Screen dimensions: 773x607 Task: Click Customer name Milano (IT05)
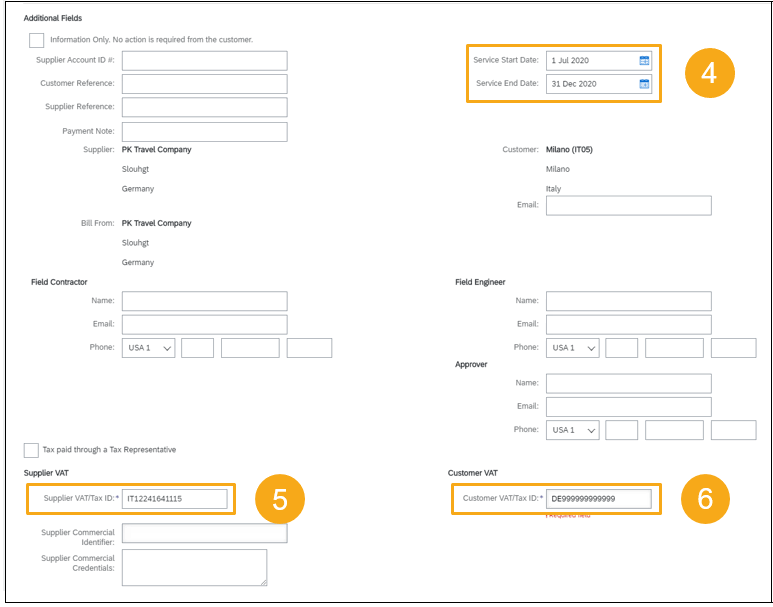[x=569, y=149]
